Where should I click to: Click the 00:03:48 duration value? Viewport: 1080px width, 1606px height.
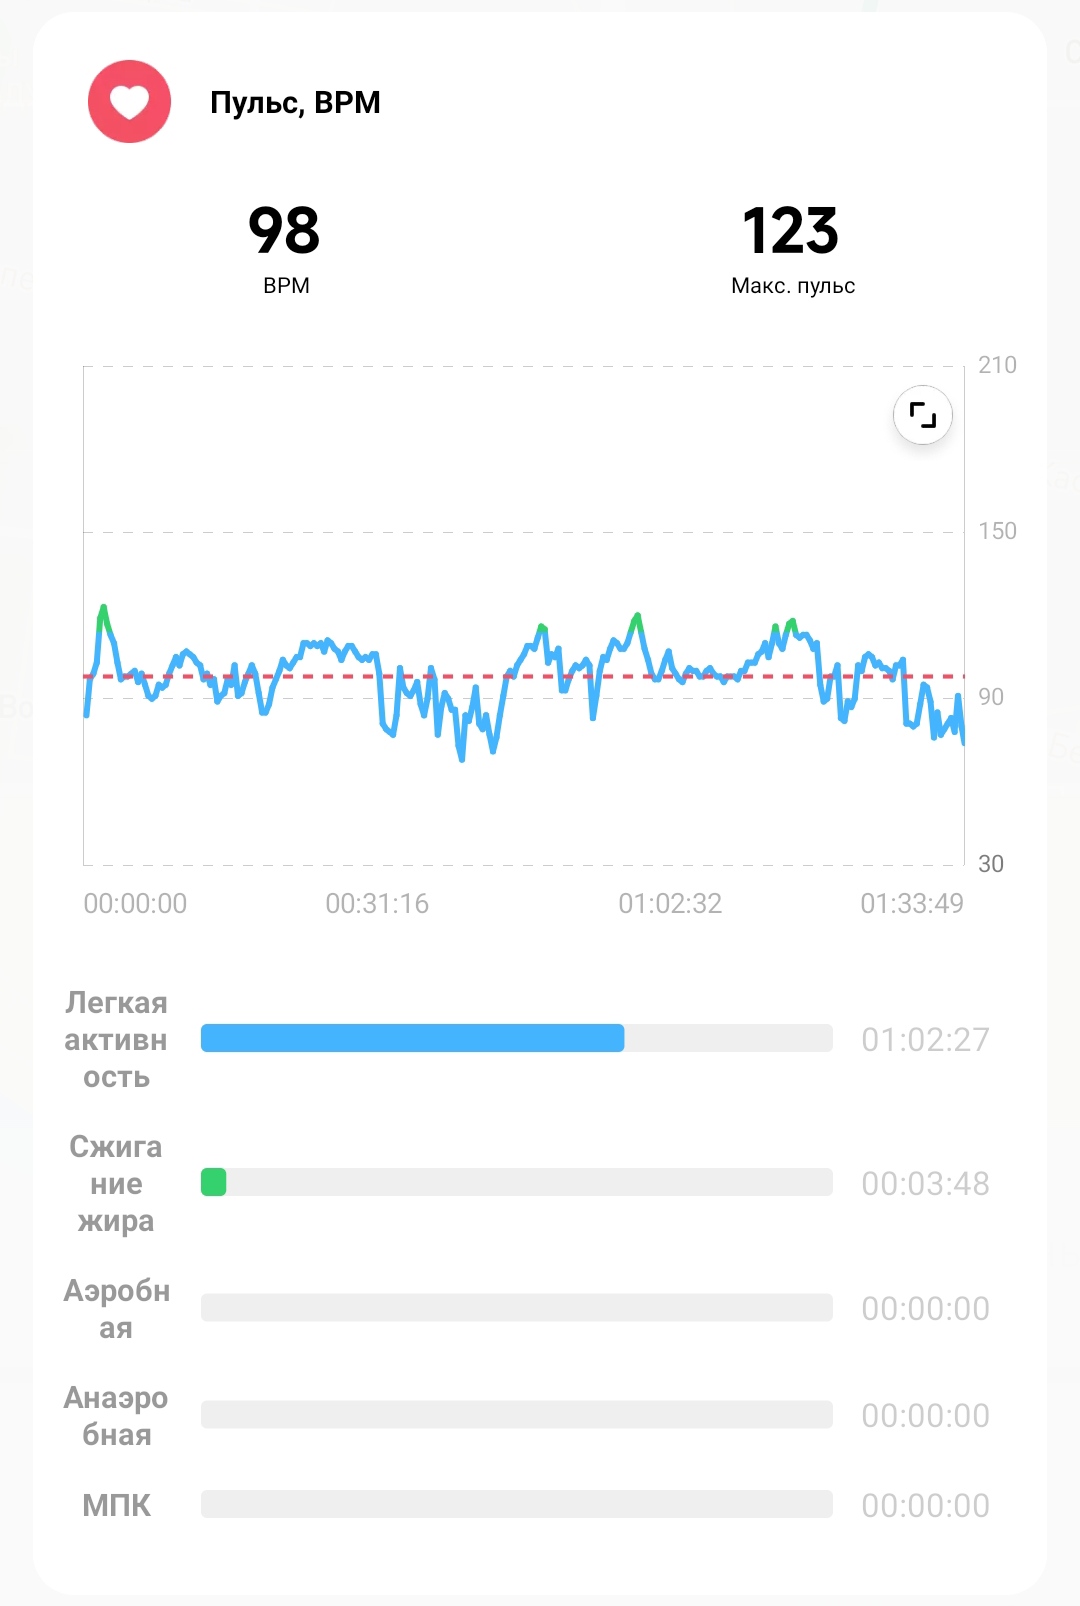(925, 1184)
